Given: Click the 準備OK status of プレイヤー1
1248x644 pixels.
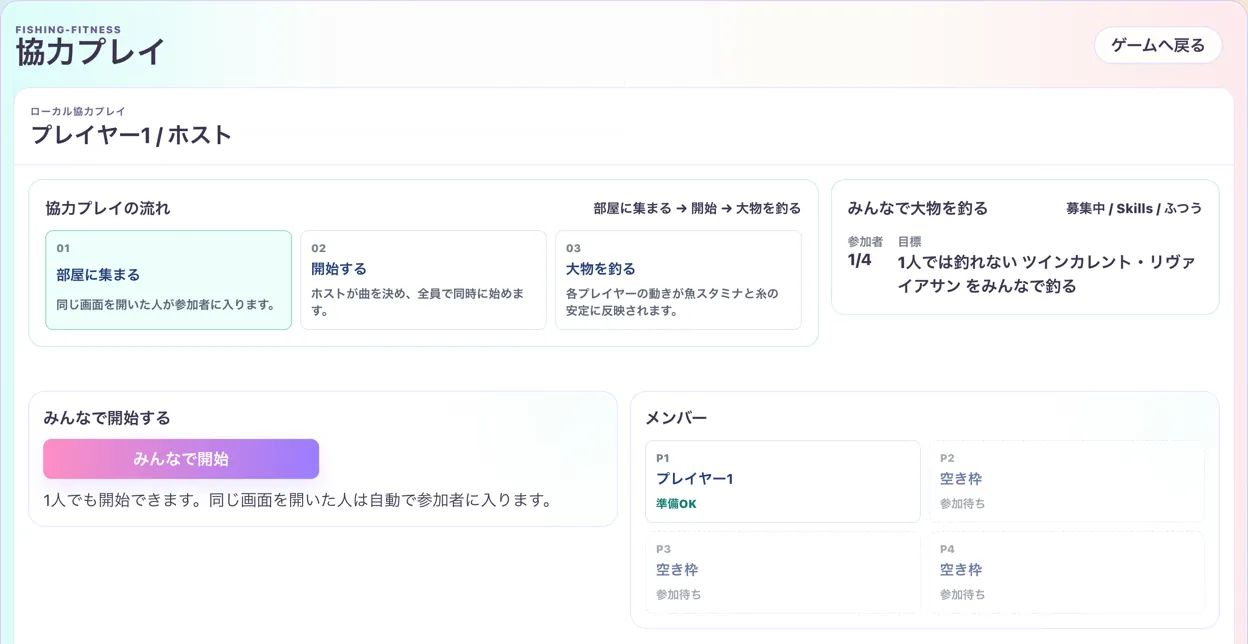Looking at the screenshot, I should (676, 503).
